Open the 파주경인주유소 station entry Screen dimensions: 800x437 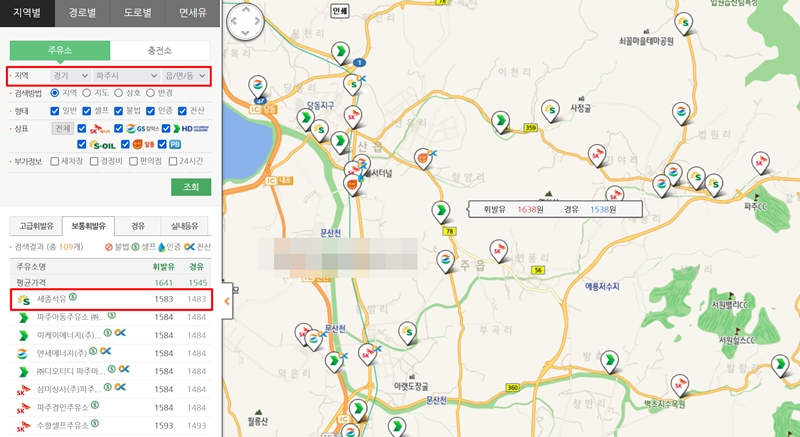(x=111, y=407)
